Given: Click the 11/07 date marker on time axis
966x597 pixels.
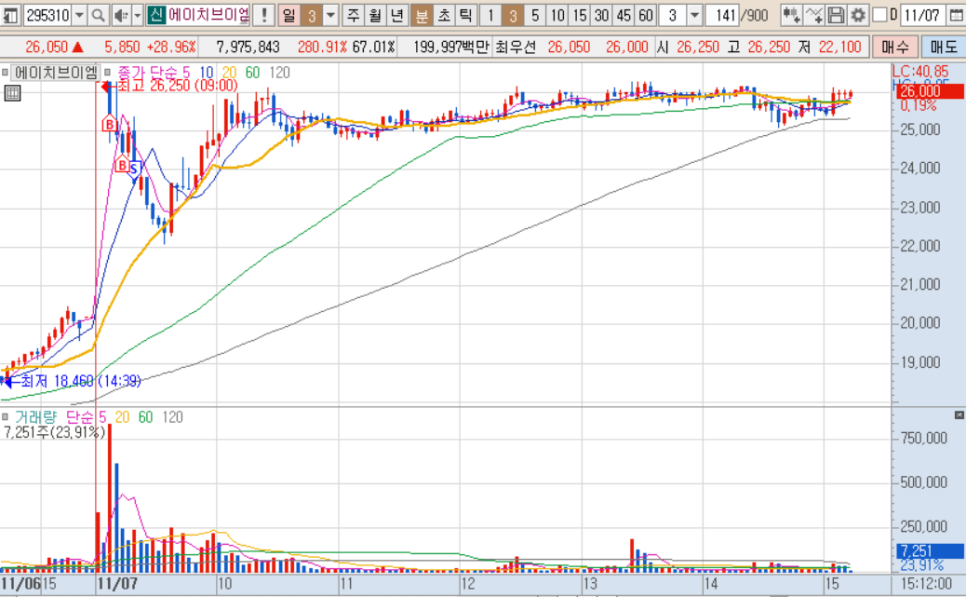Looking at the screenshot, I should (x=118, y=583).
